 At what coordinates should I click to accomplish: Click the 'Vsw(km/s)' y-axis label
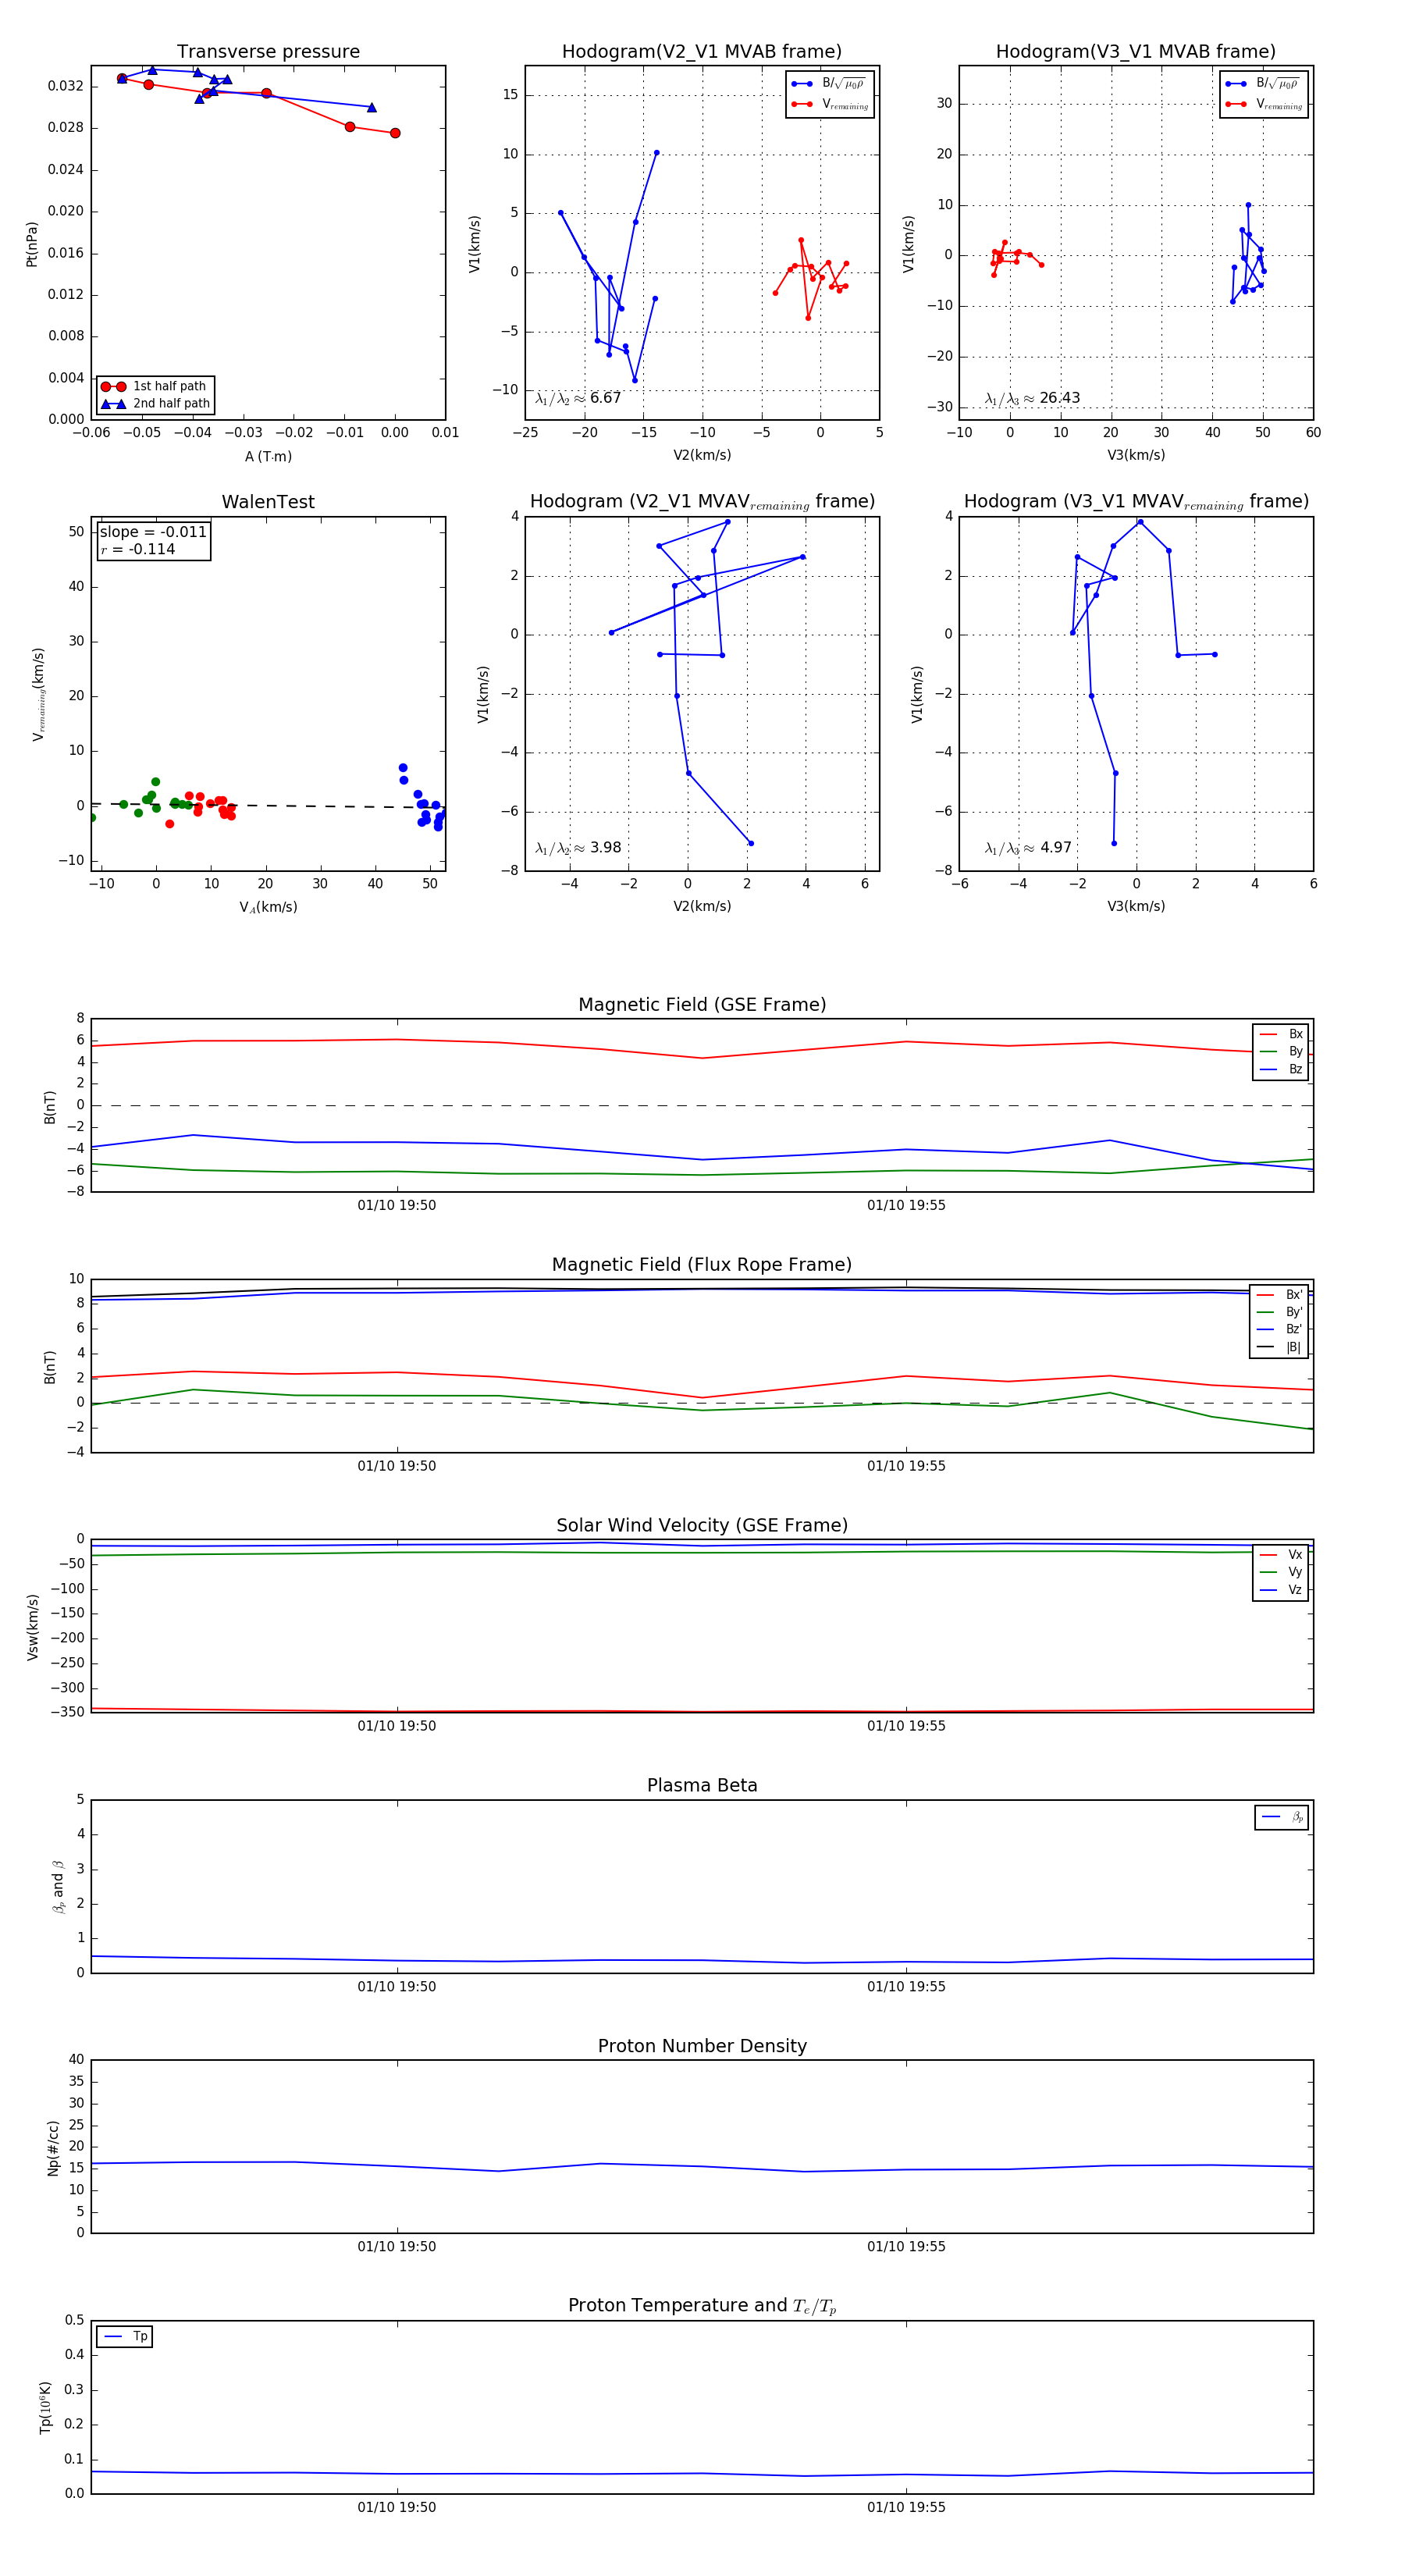pyautogui.click(x=32, y=1627)
